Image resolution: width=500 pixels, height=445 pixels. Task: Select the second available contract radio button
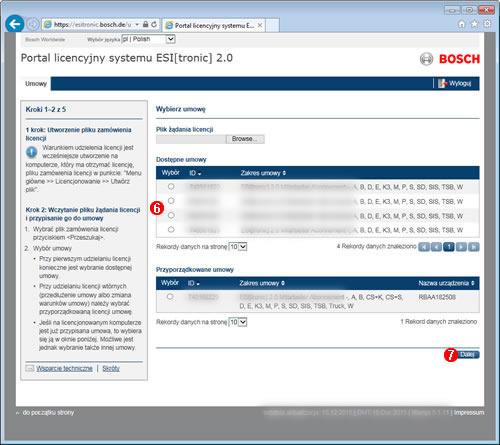pos(171,201)
